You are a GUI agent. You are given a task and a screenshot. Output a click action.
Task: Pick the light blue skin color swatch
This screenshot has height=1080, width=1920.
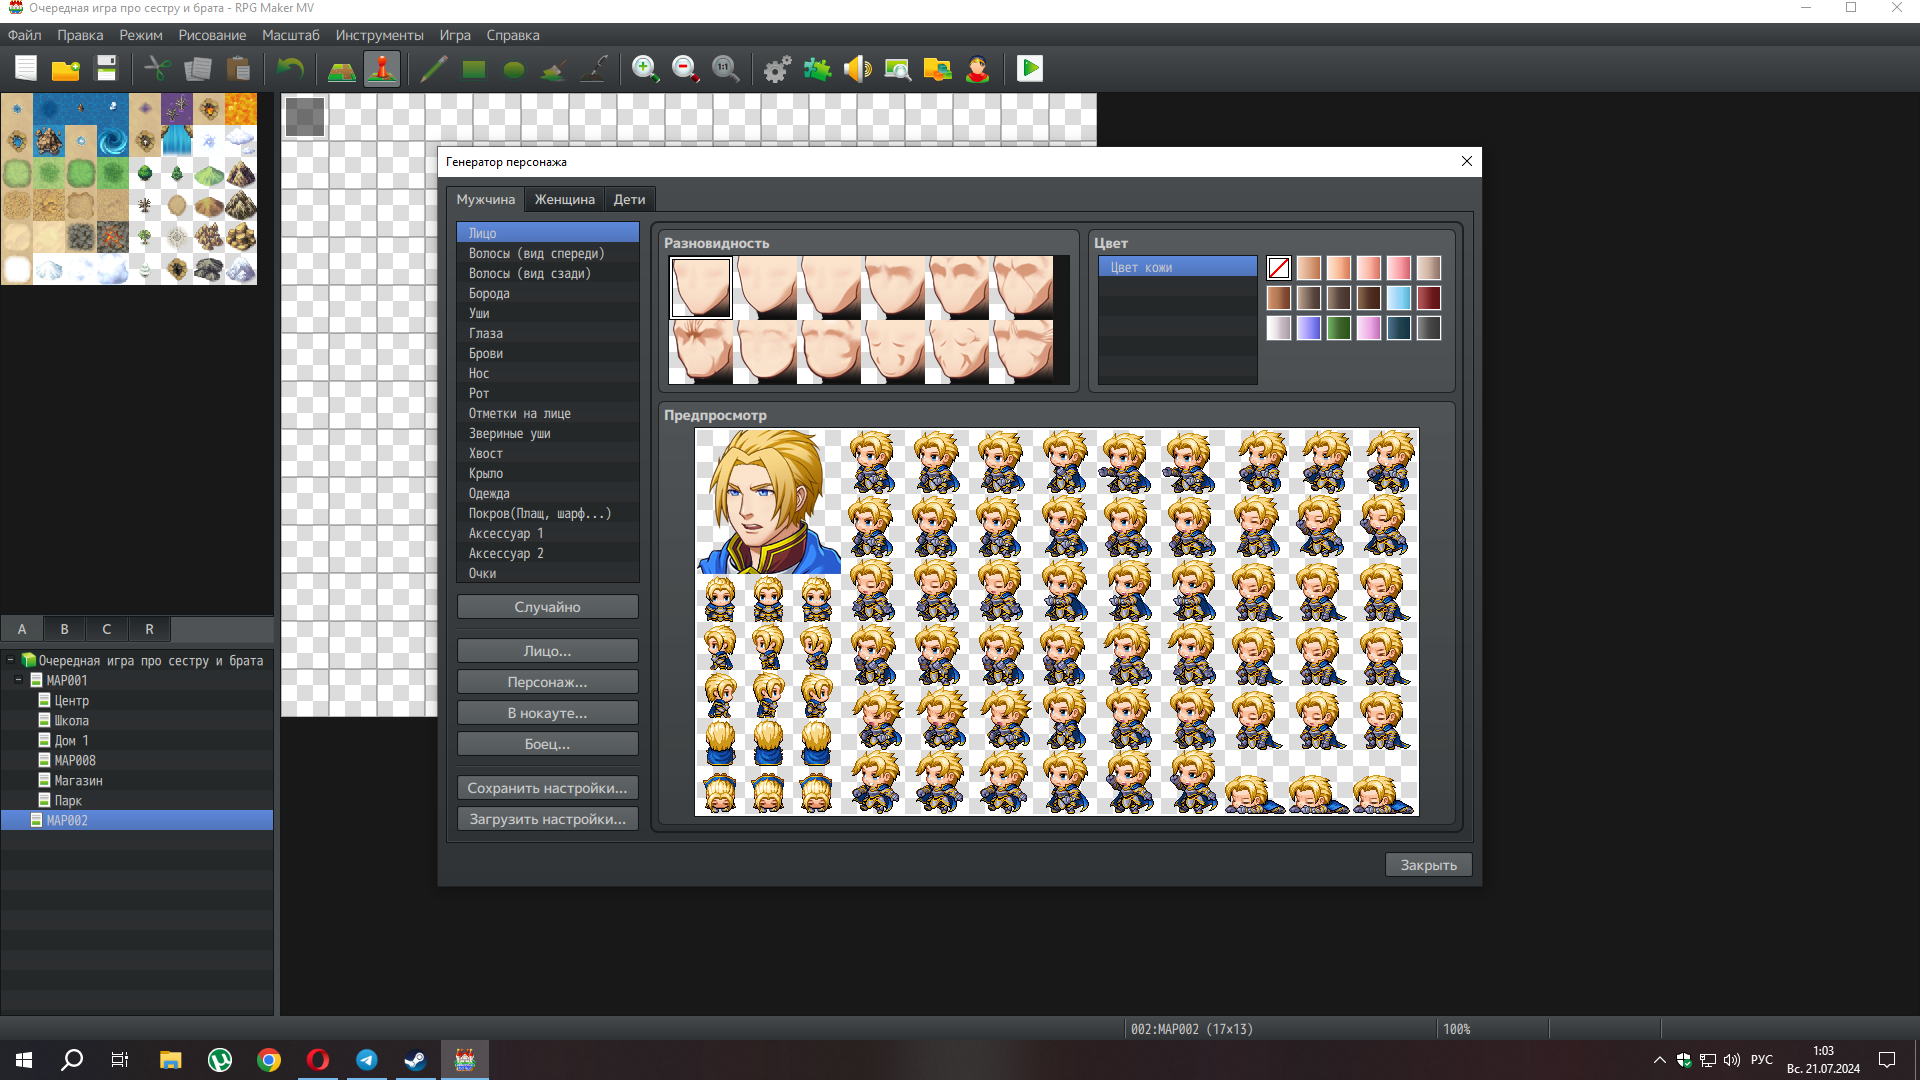pyautogui.click(x=1398, y=298)
